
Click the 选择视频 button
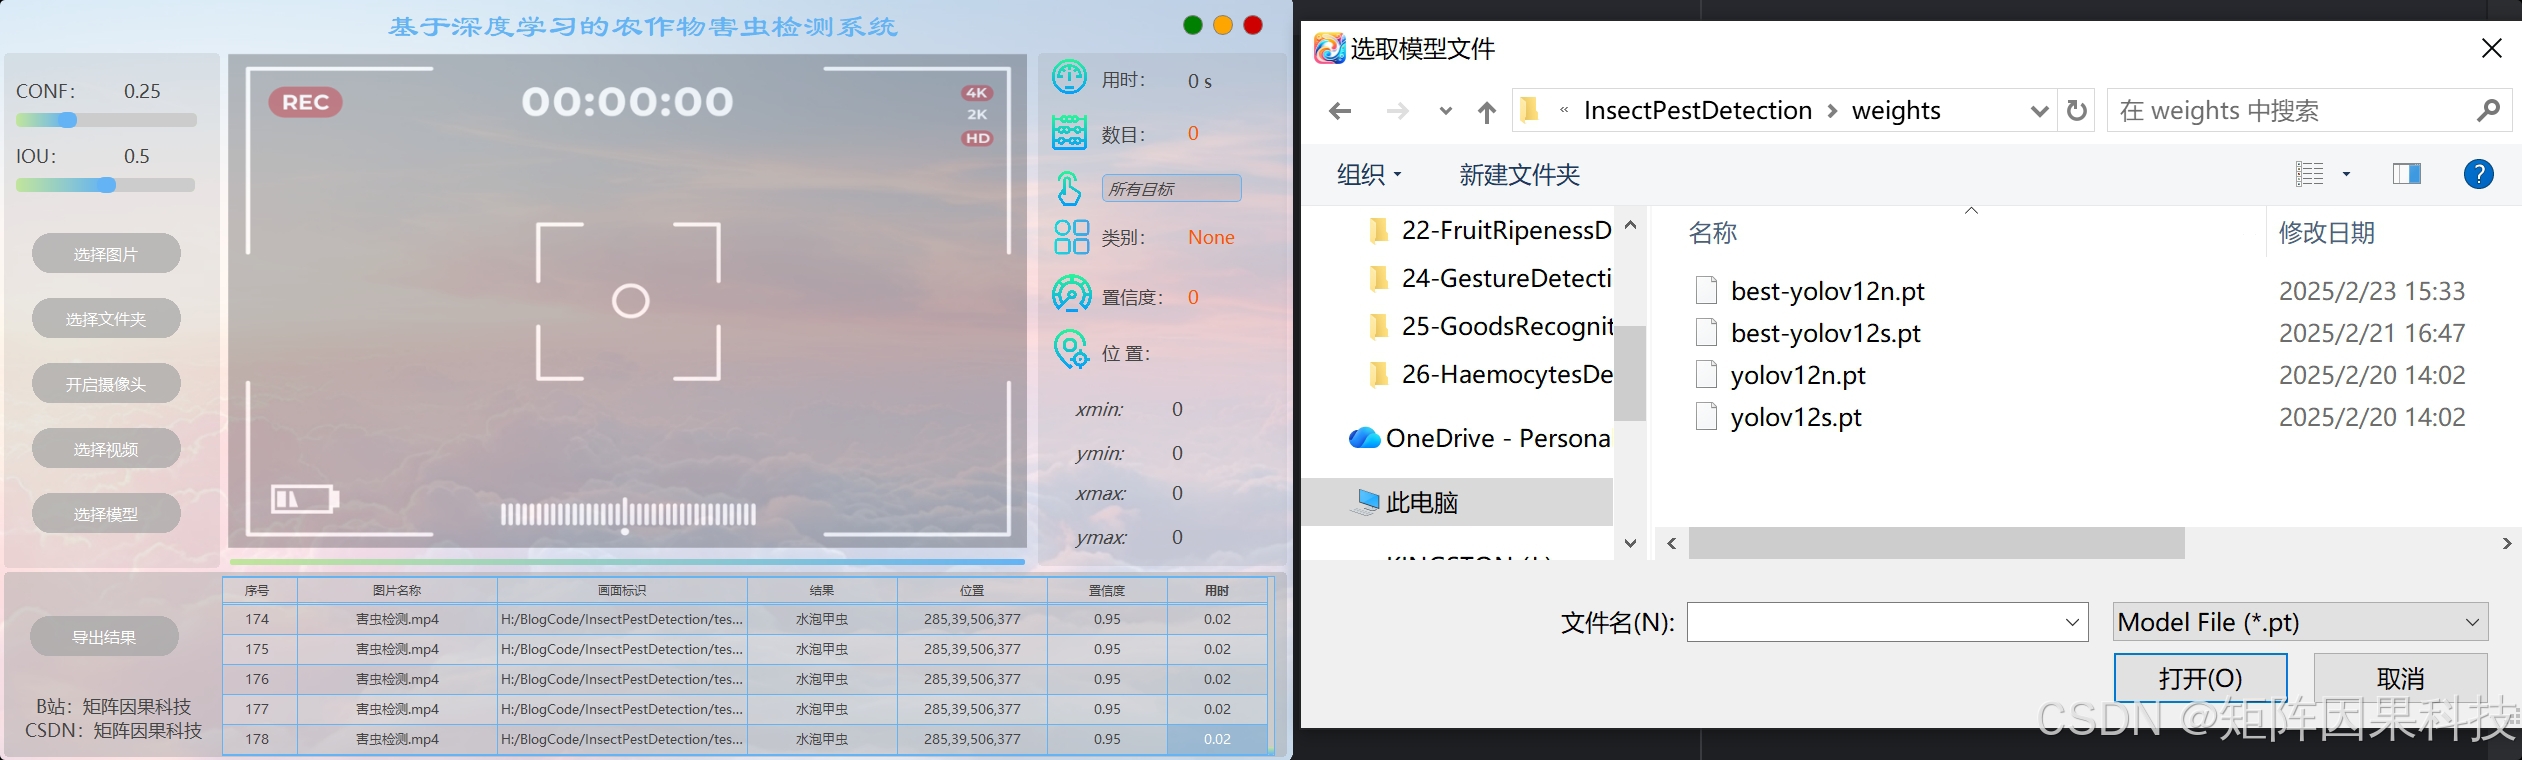coord(106,449)
